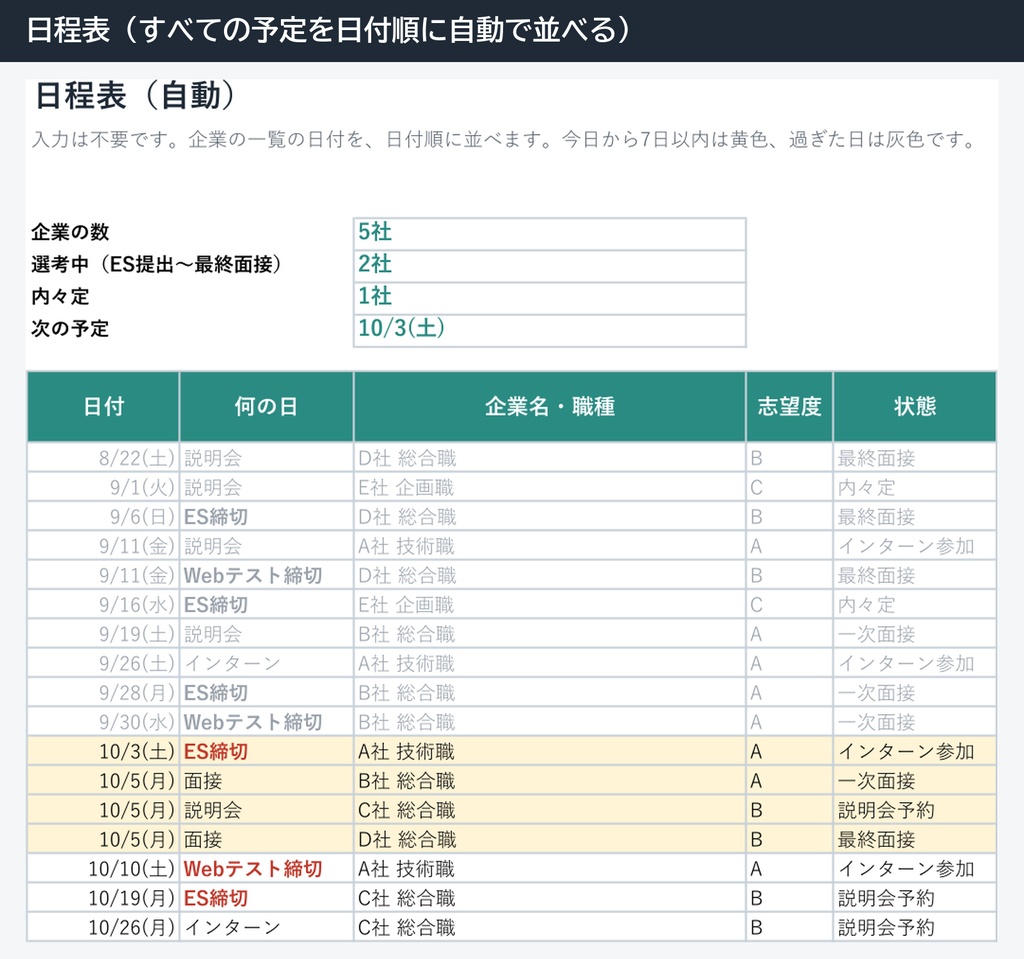1024x959 pixels.
Task: Click the 企業名・職種 column header
Action: coord(549,406)
